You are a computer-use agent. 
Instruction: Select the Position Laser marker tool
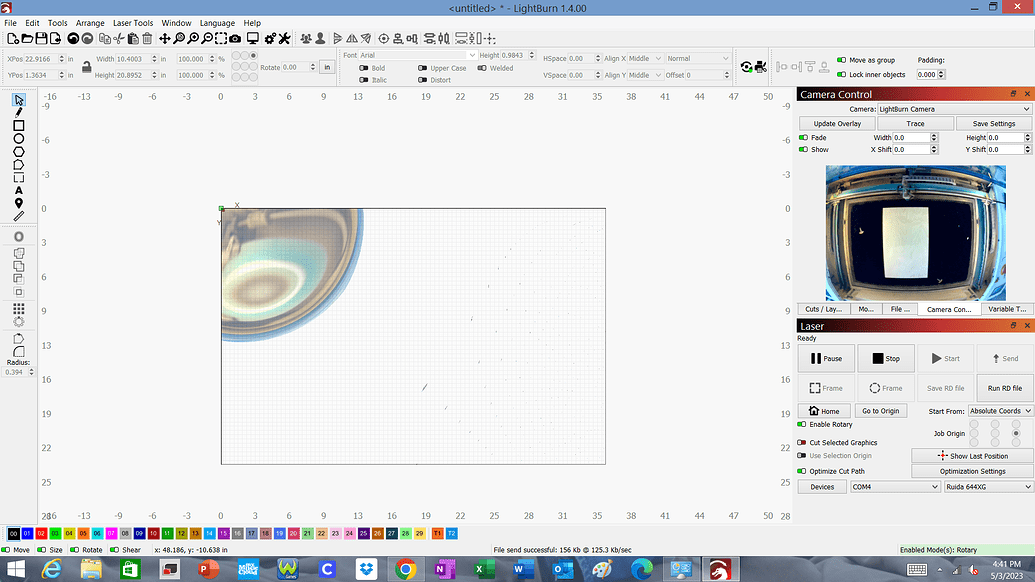point(19,203)
